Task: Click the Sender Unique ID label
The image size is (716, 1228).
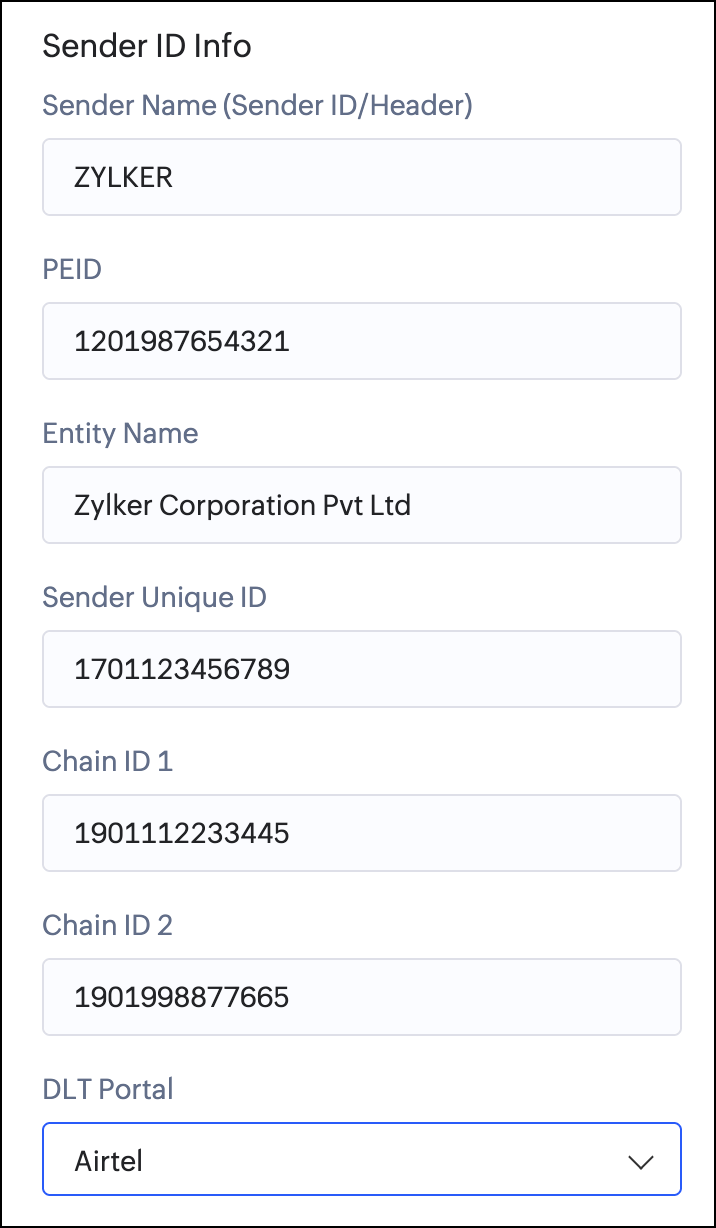Action: 154,597
